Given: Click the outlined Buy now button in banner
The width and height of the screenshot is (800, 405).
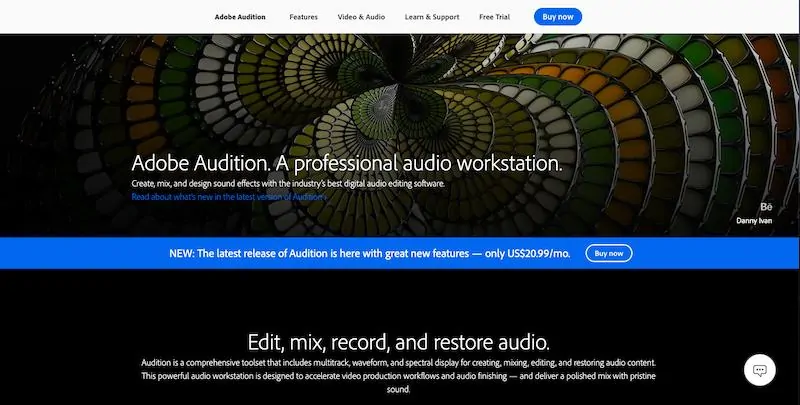Looking at the screenshot, I should coord(608,253).
